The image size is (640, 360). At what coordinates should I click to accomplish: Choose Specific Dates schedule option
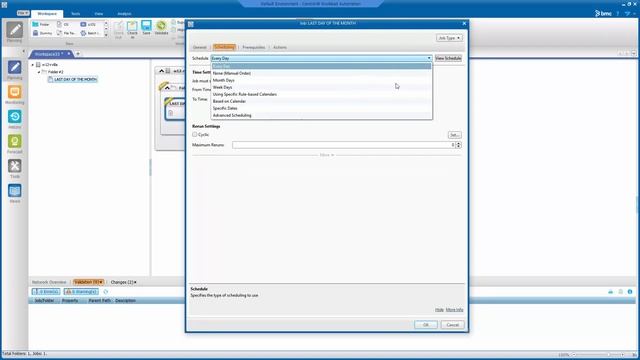pyautogui.click(x=322, y=108)
